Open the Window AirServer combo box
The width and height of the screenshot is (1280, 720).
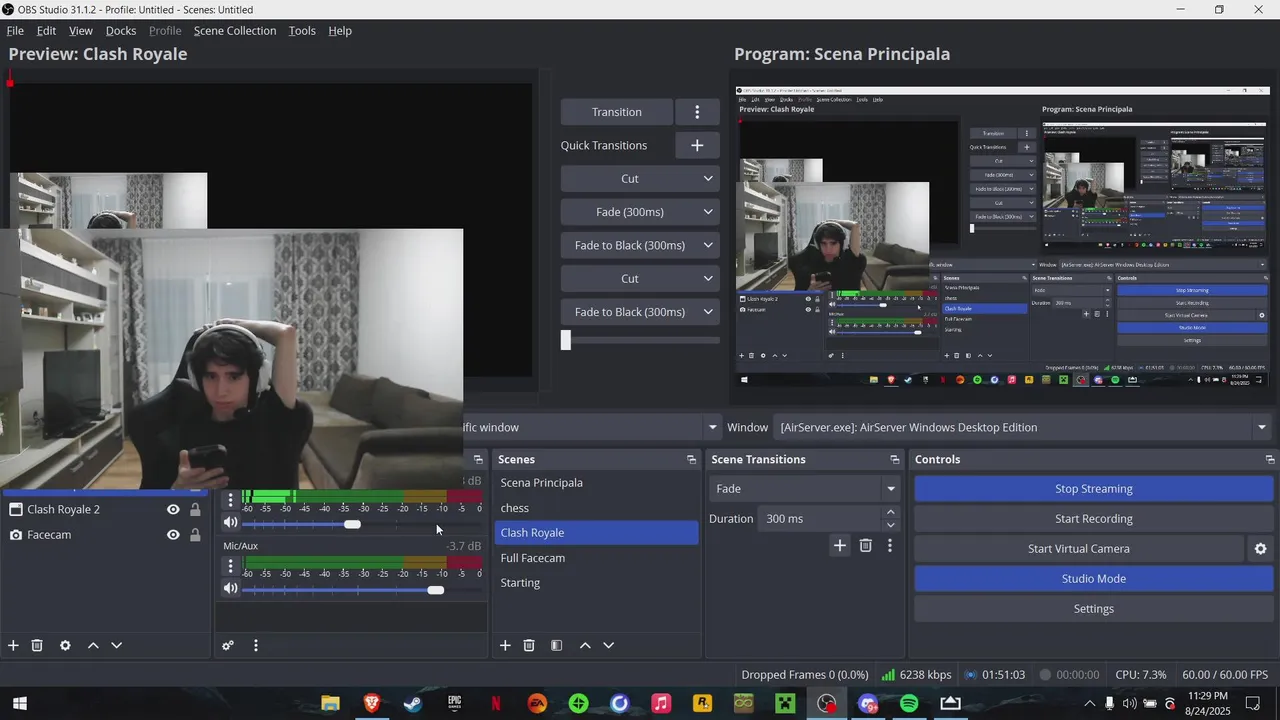click(x=1023, y=427)
